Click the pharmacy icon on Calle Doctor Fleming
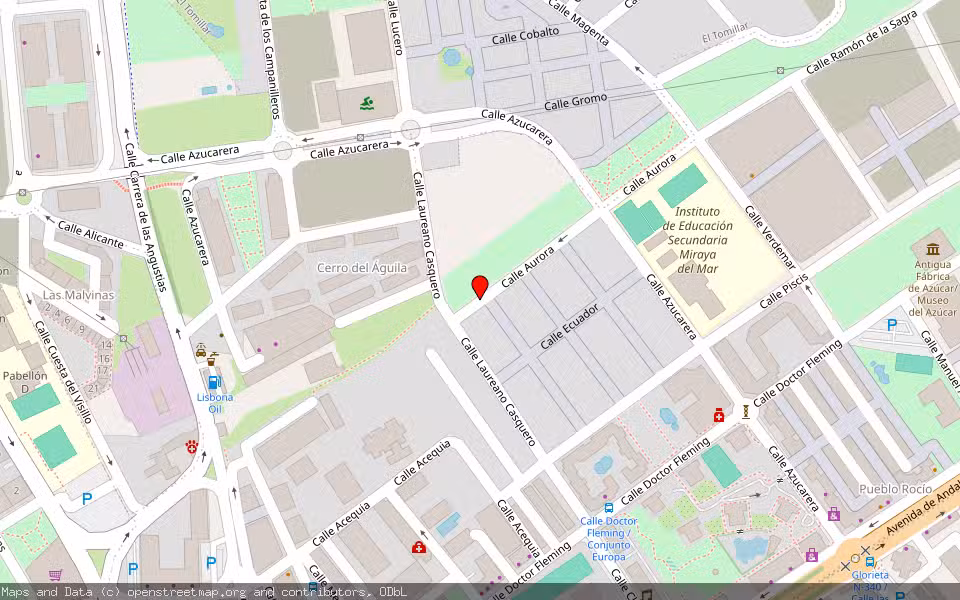Viewport: 960px width, 600px height. (x=719, y=416)
